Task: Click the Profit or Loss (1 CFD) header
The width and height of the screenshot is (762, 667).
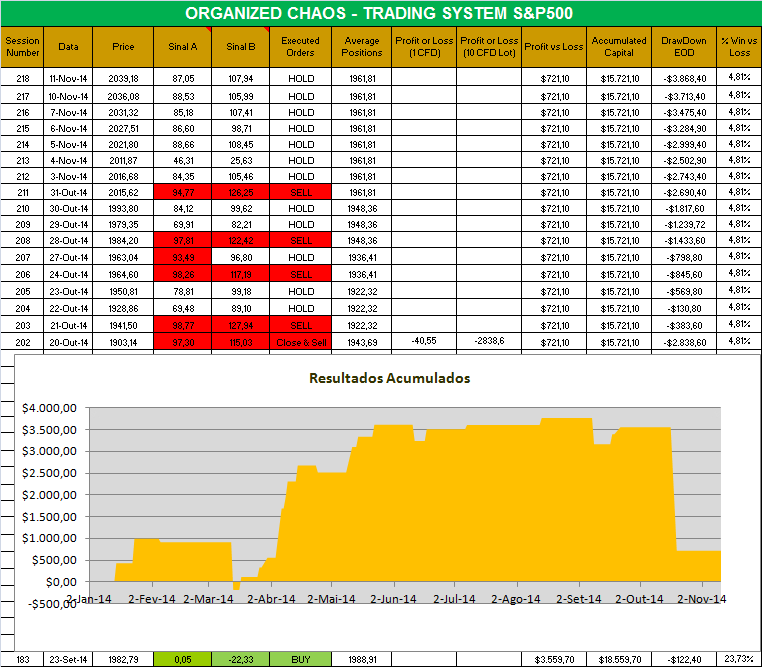Action: pyautogui.click(x=424, y=47)
